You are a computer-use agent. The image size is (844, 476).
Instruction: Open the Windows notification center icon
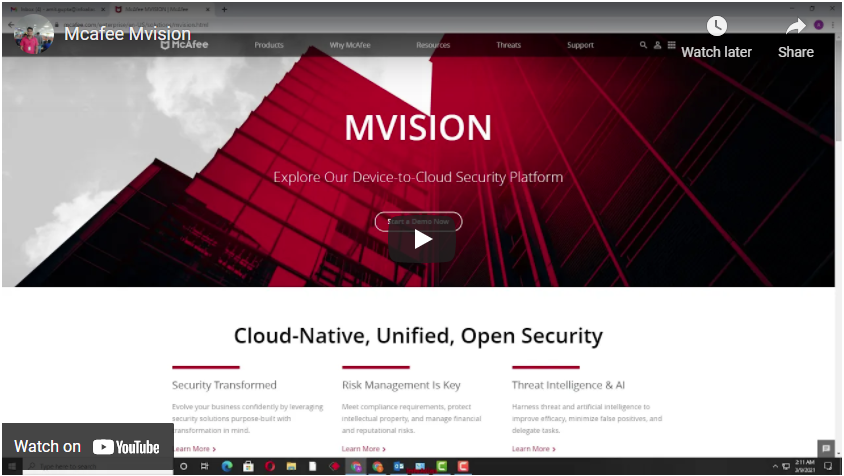(828, 466)
